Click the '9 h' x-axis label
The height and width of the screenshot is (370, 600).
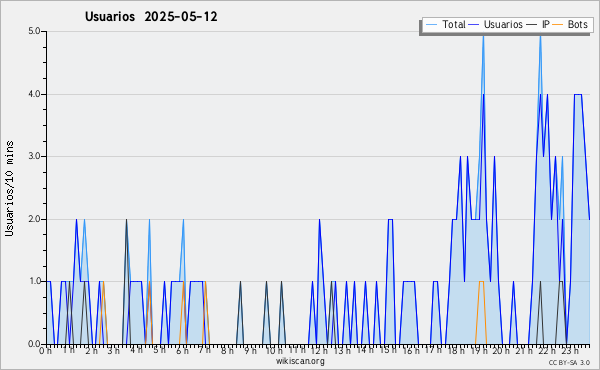click(251, 351)
